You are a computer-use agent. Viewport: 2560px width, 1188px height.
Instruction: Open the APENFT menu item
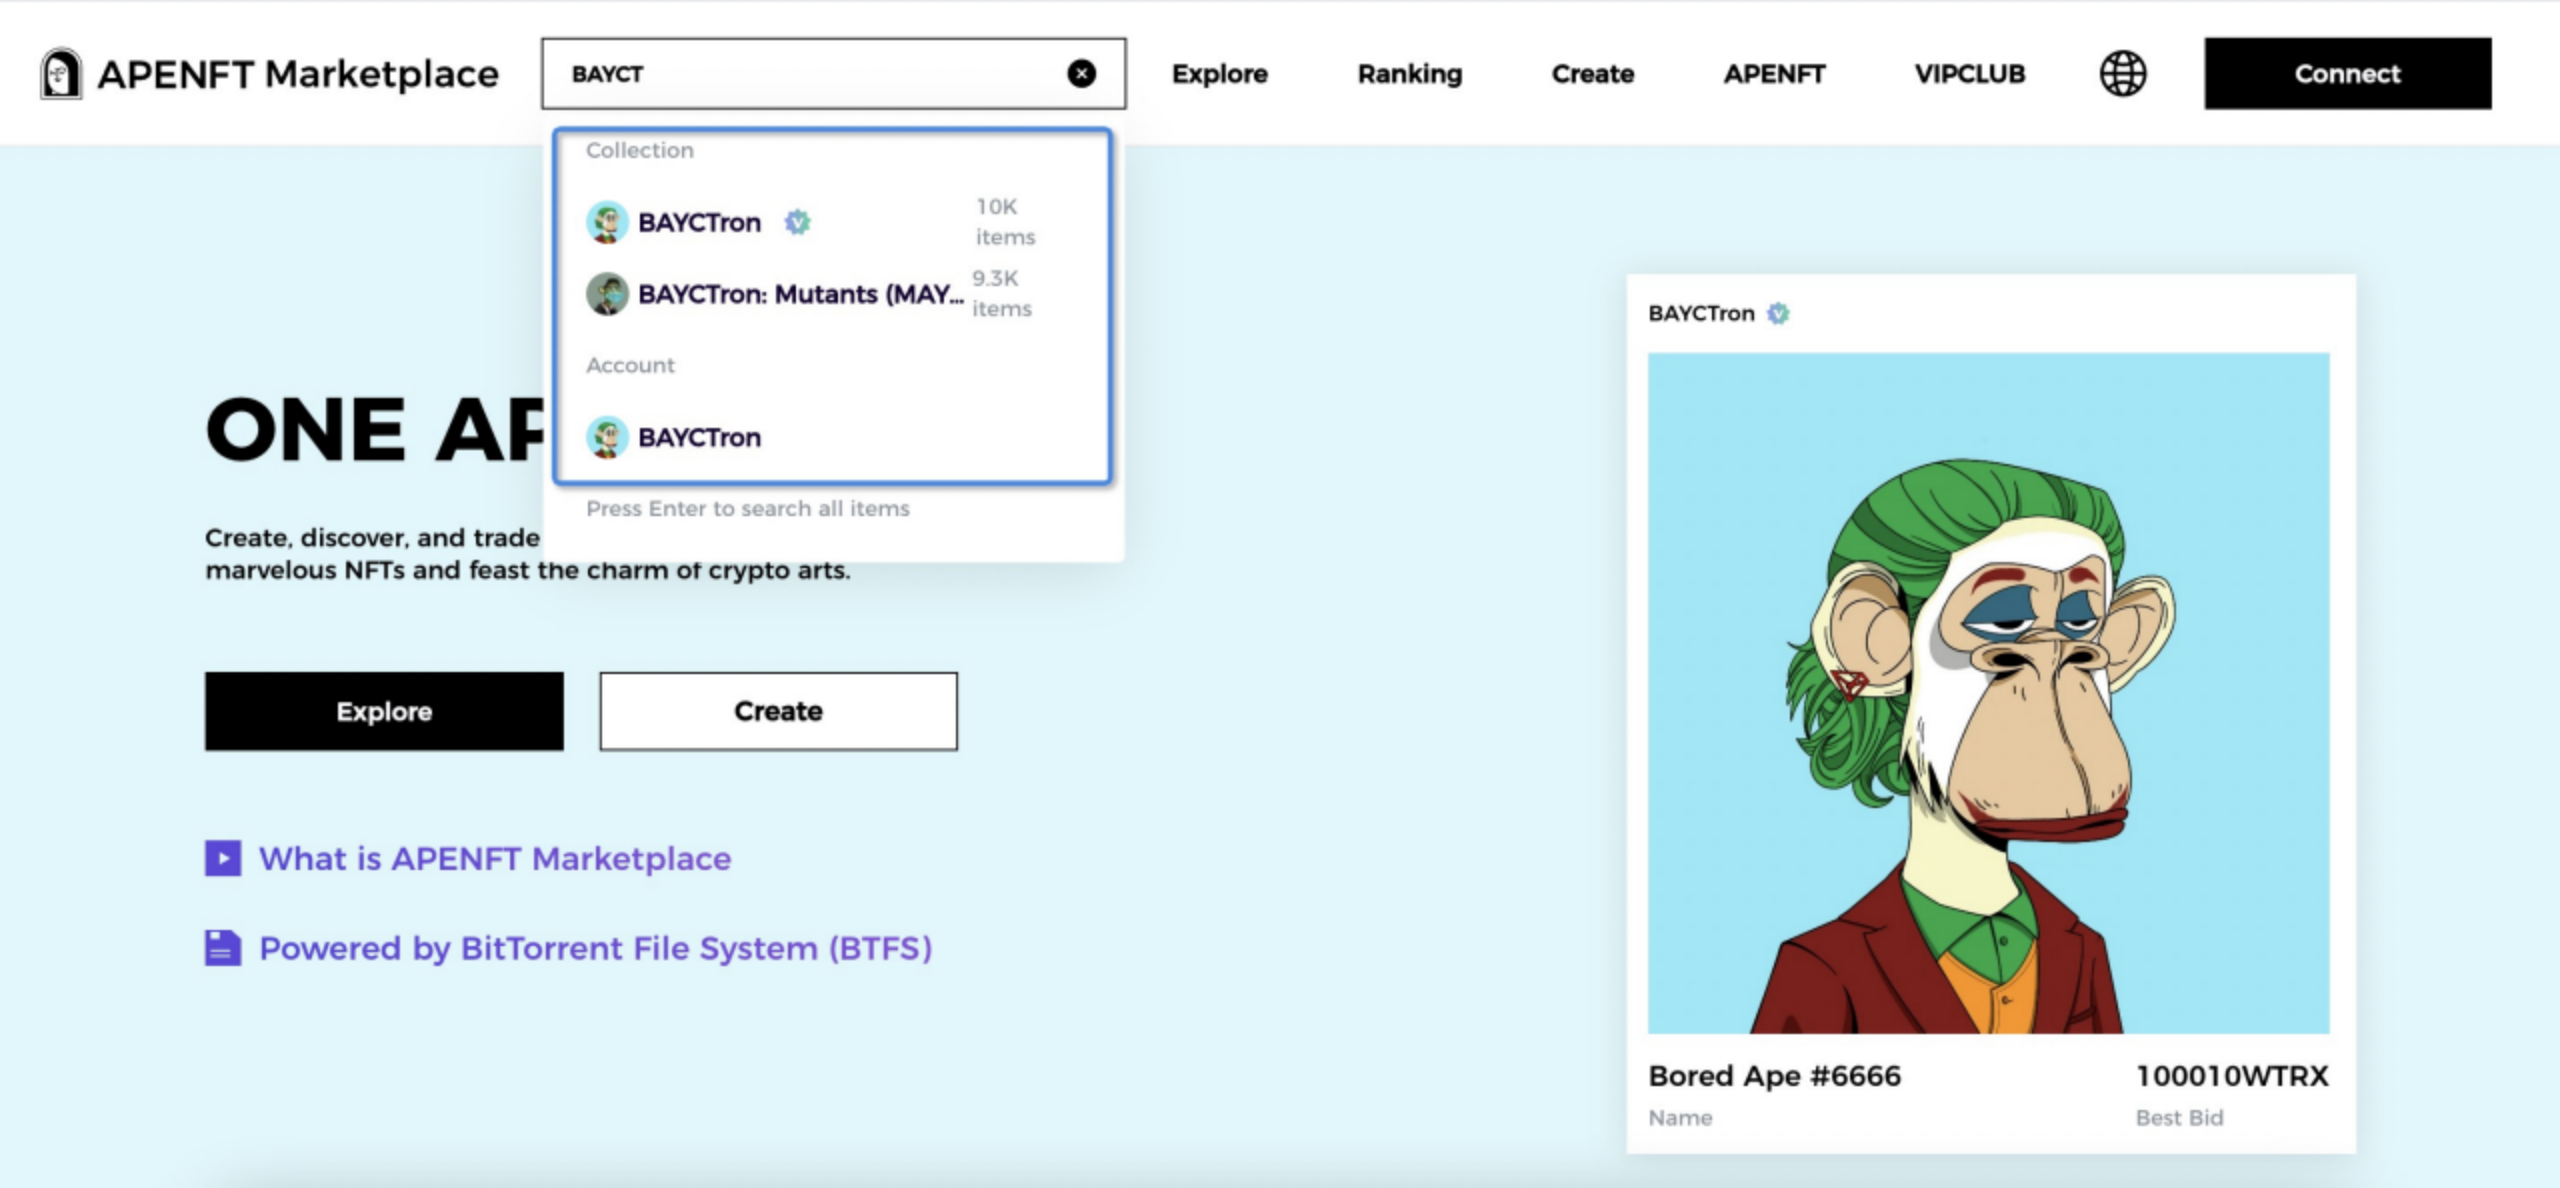tap(1774, 74)
